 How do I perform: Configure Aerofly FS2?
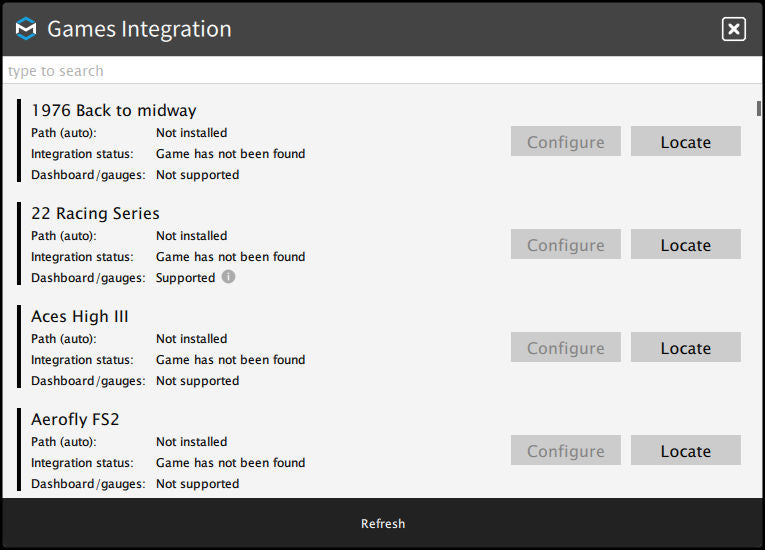[565, 450]
